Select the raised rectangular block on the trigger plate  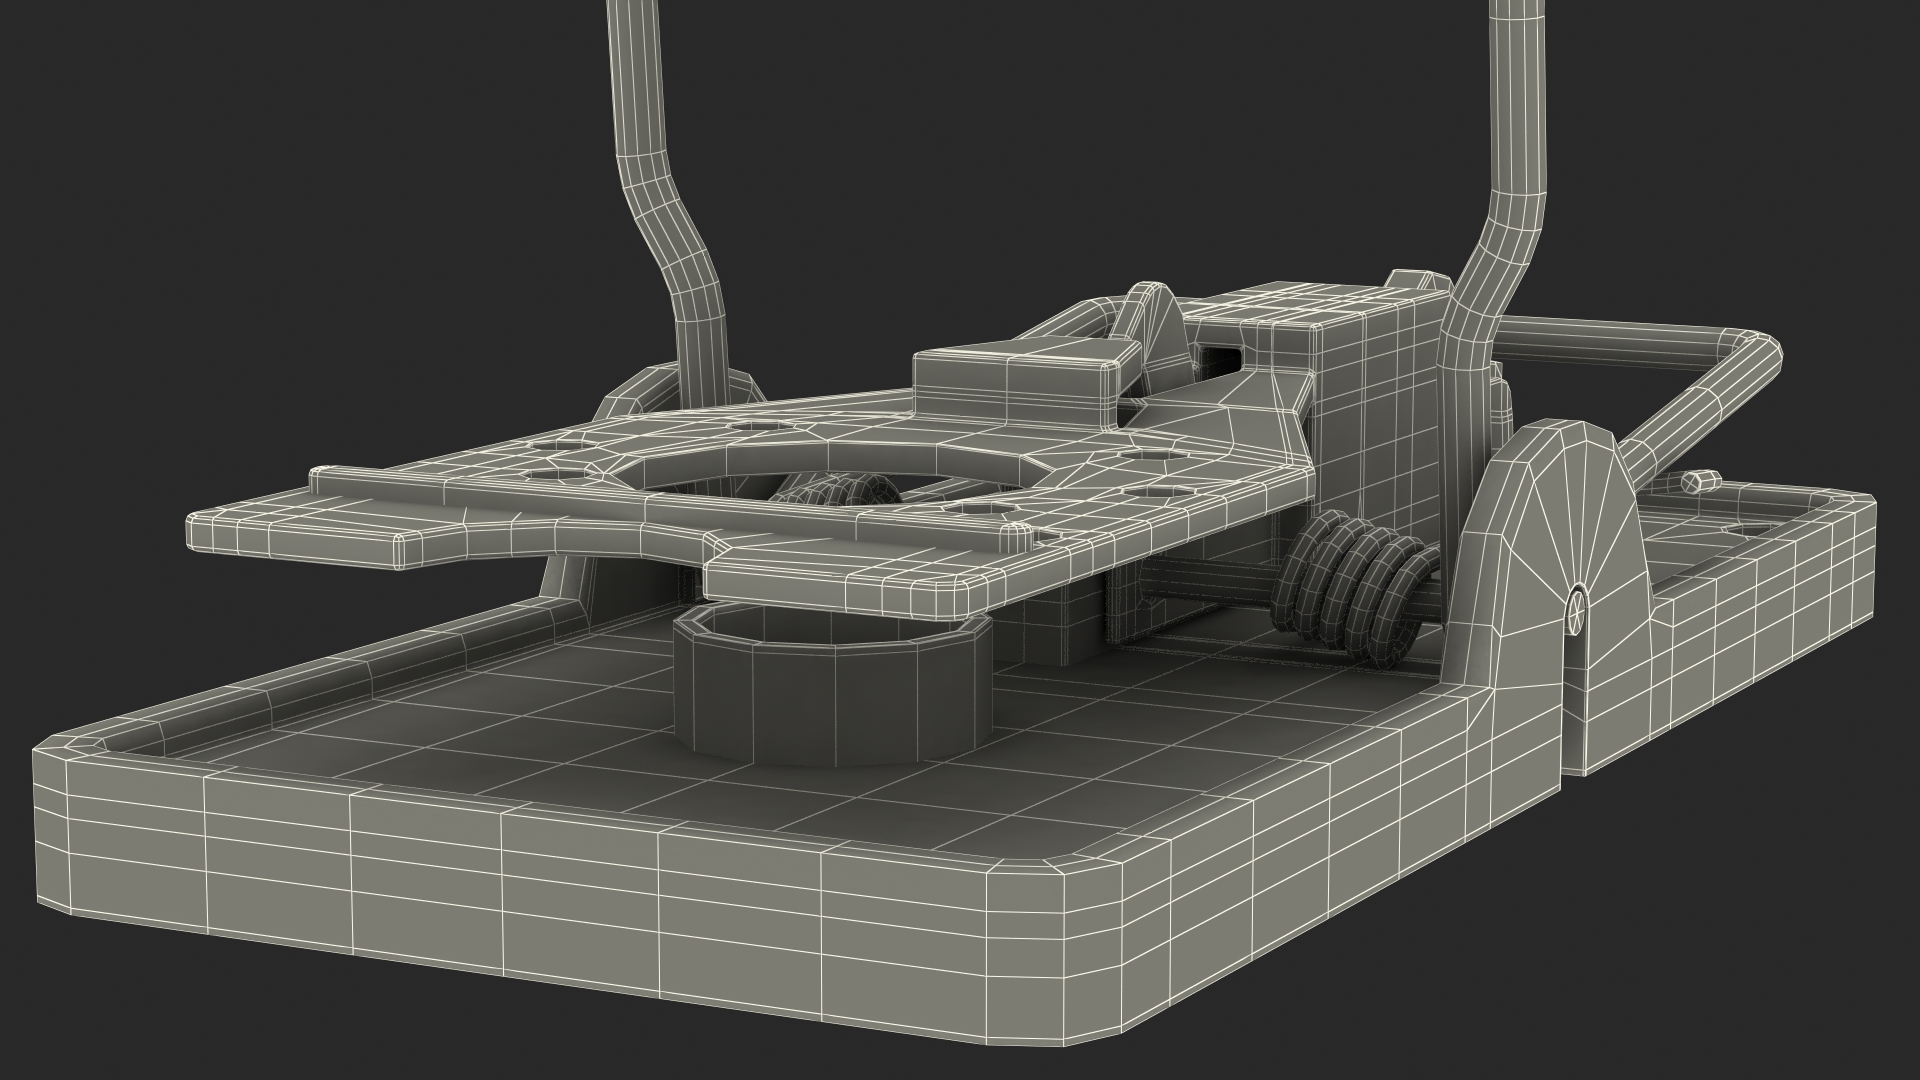click(1028, 385)
